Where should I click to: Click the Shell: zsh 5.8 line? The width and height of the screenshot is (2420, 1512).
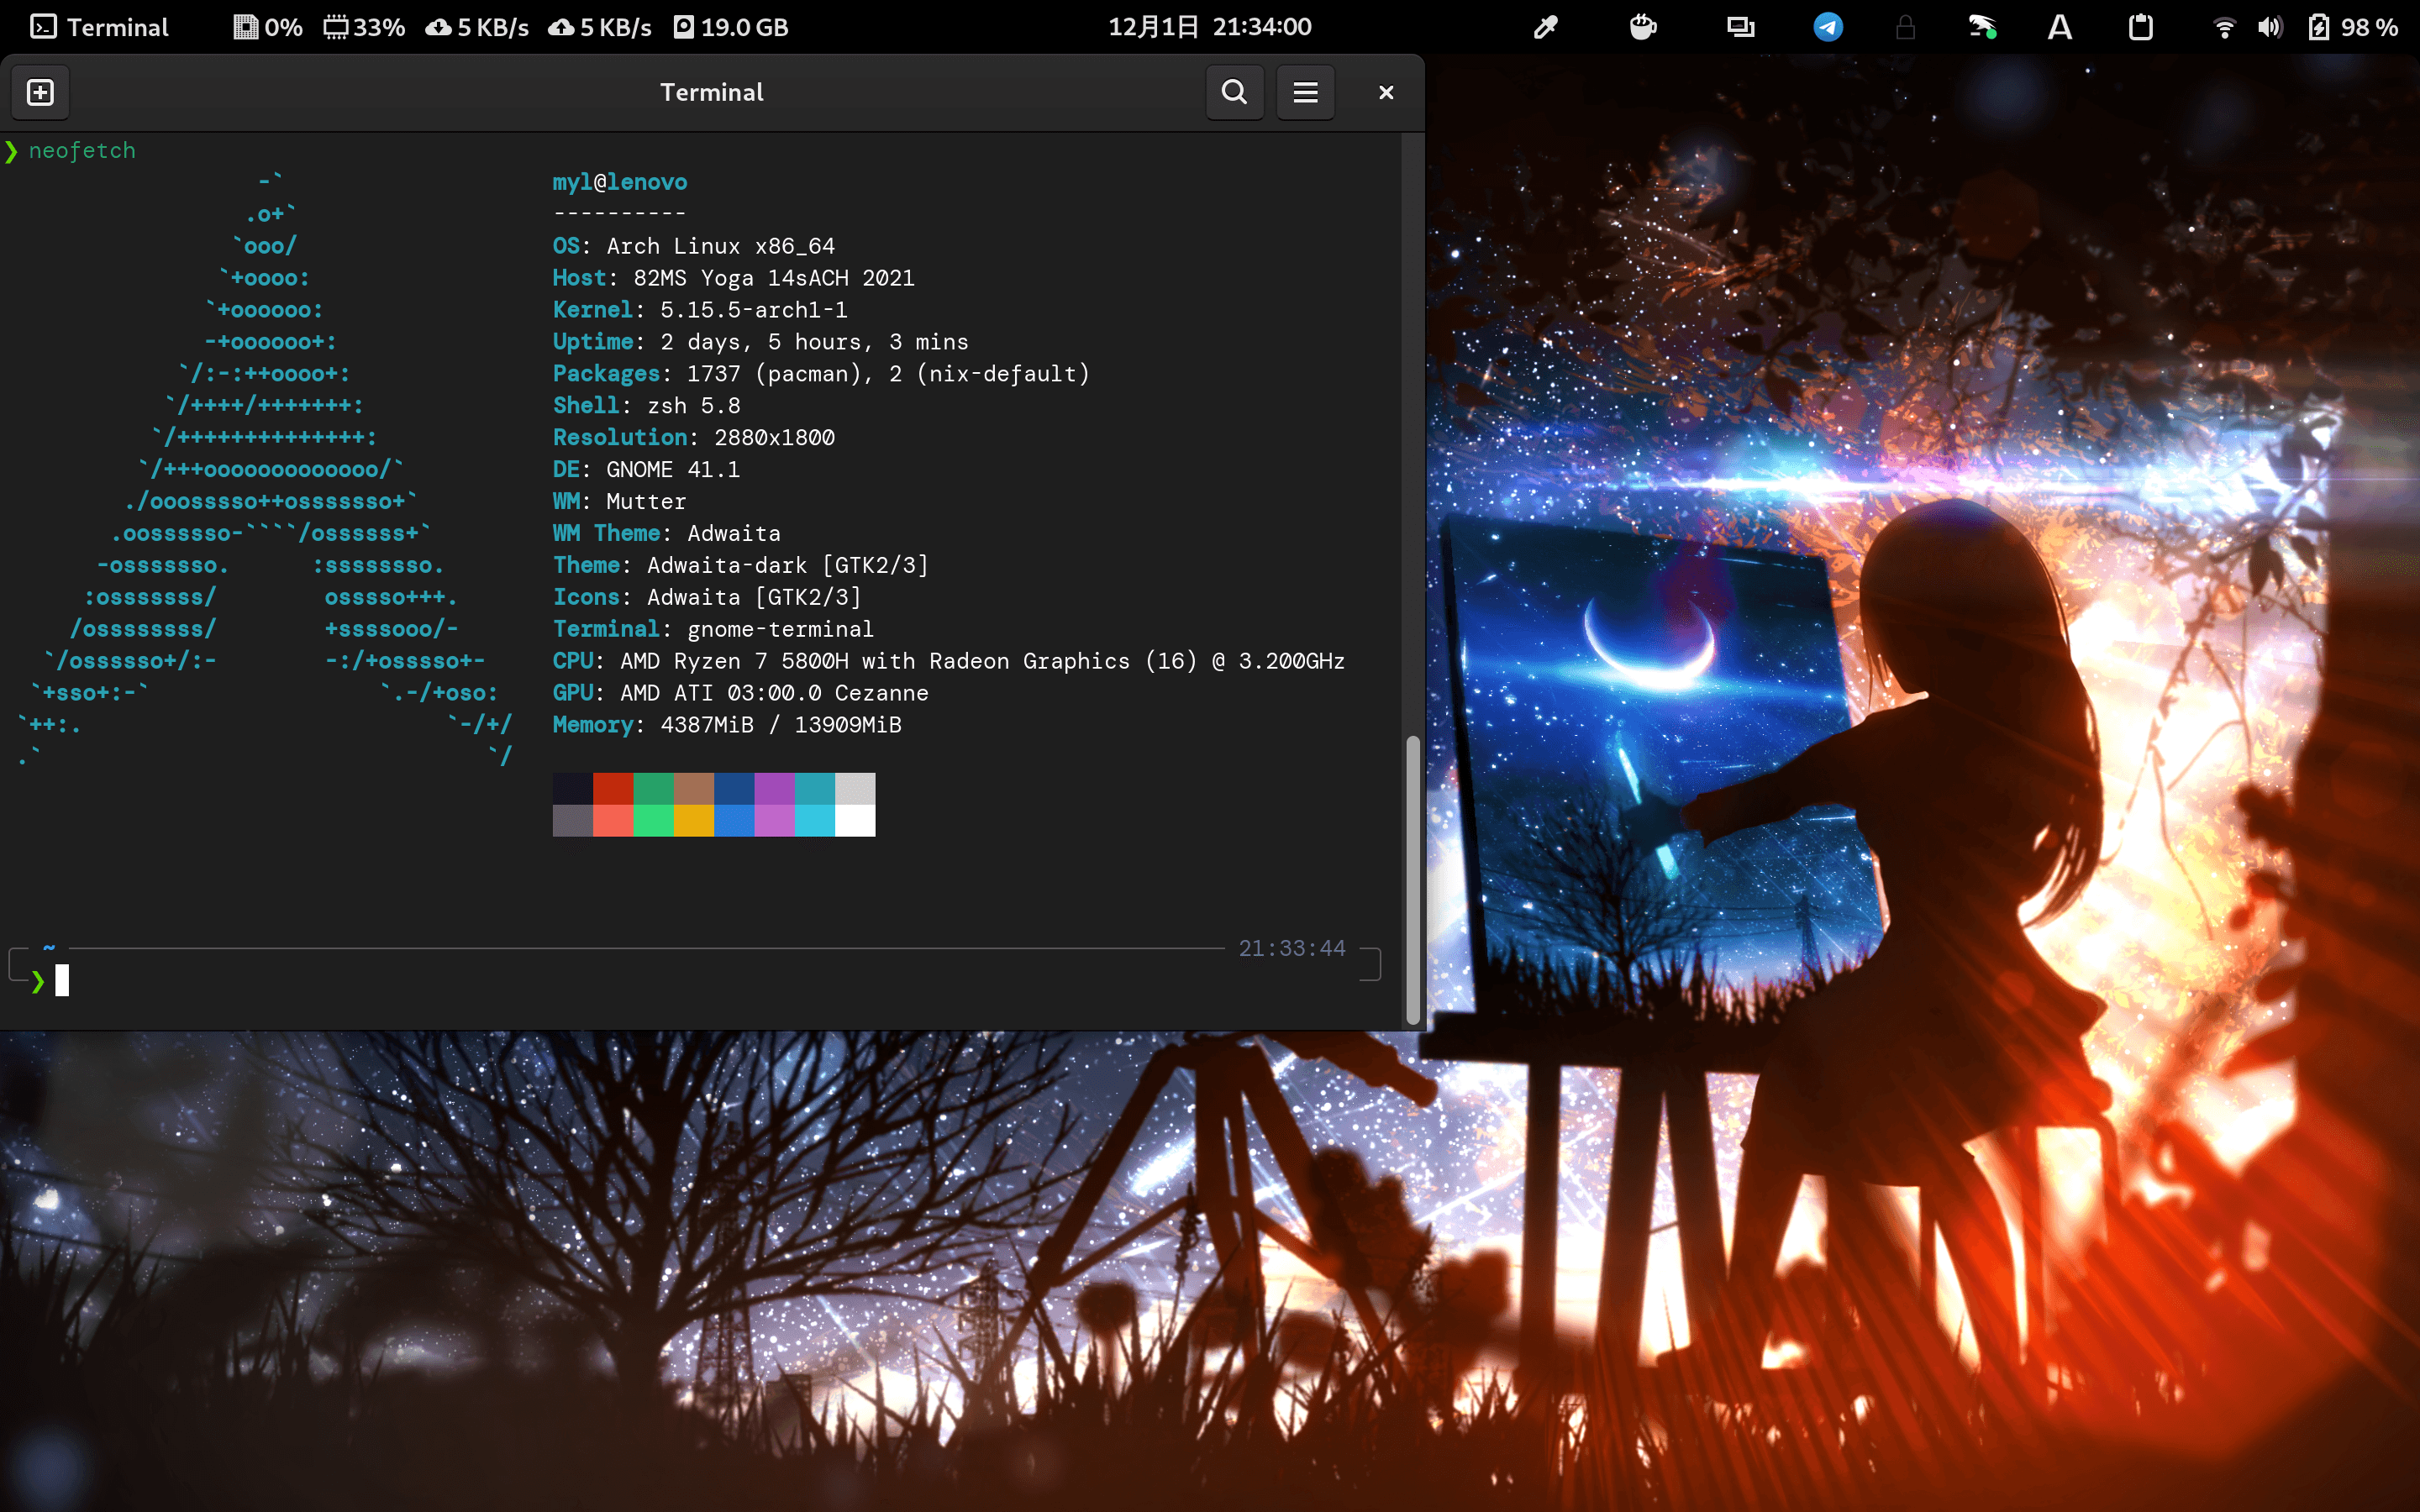(x=647, y=406)
